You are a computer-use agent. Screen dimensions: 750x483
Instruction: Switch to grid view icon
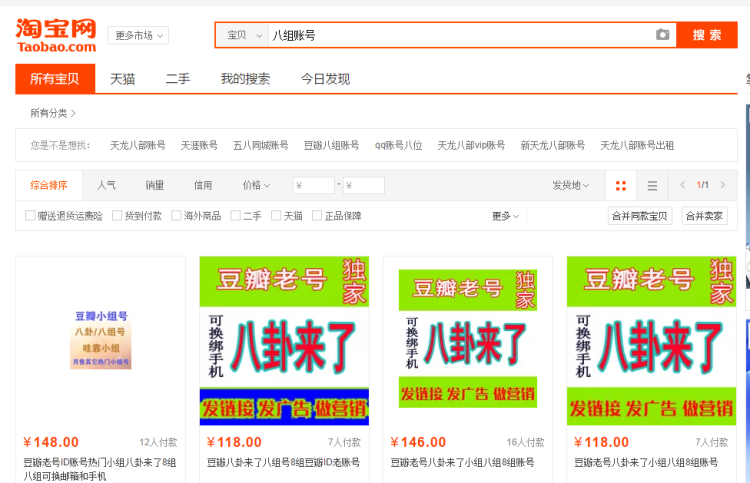pyautogui.click(x=621, y=186)
